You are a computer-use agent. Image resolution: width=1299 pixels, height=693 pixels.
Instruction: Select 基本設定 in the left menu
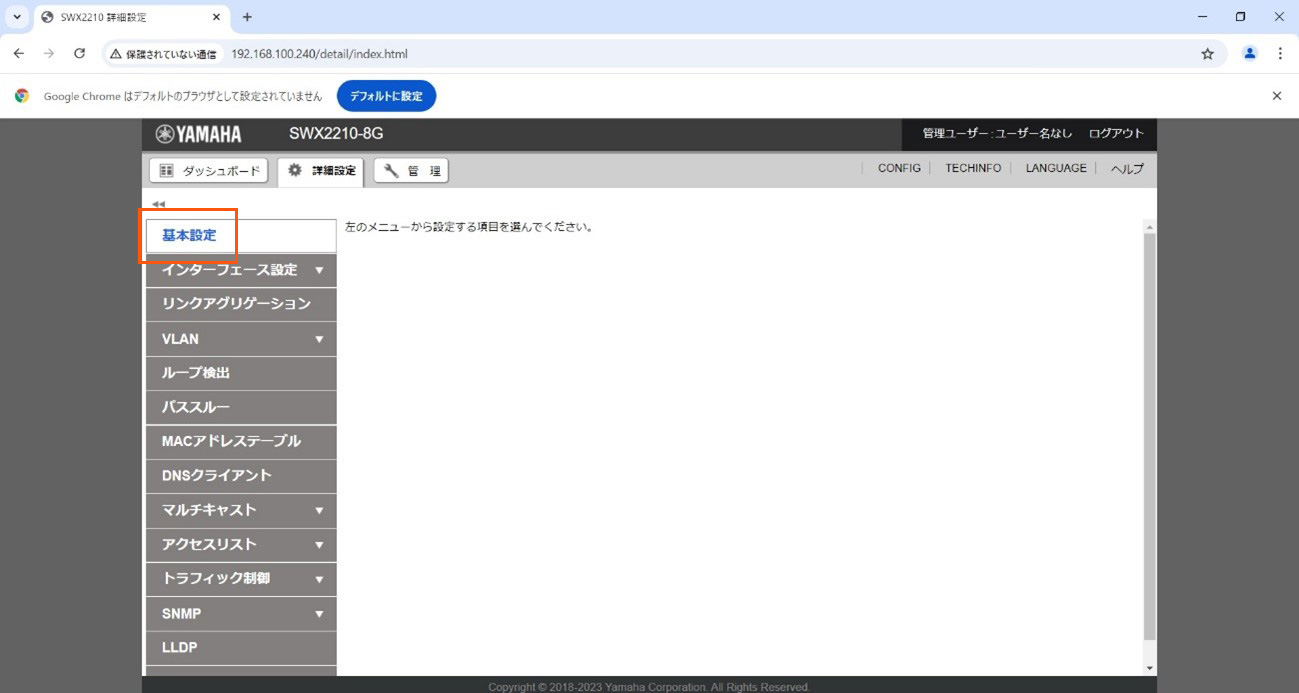189,236
